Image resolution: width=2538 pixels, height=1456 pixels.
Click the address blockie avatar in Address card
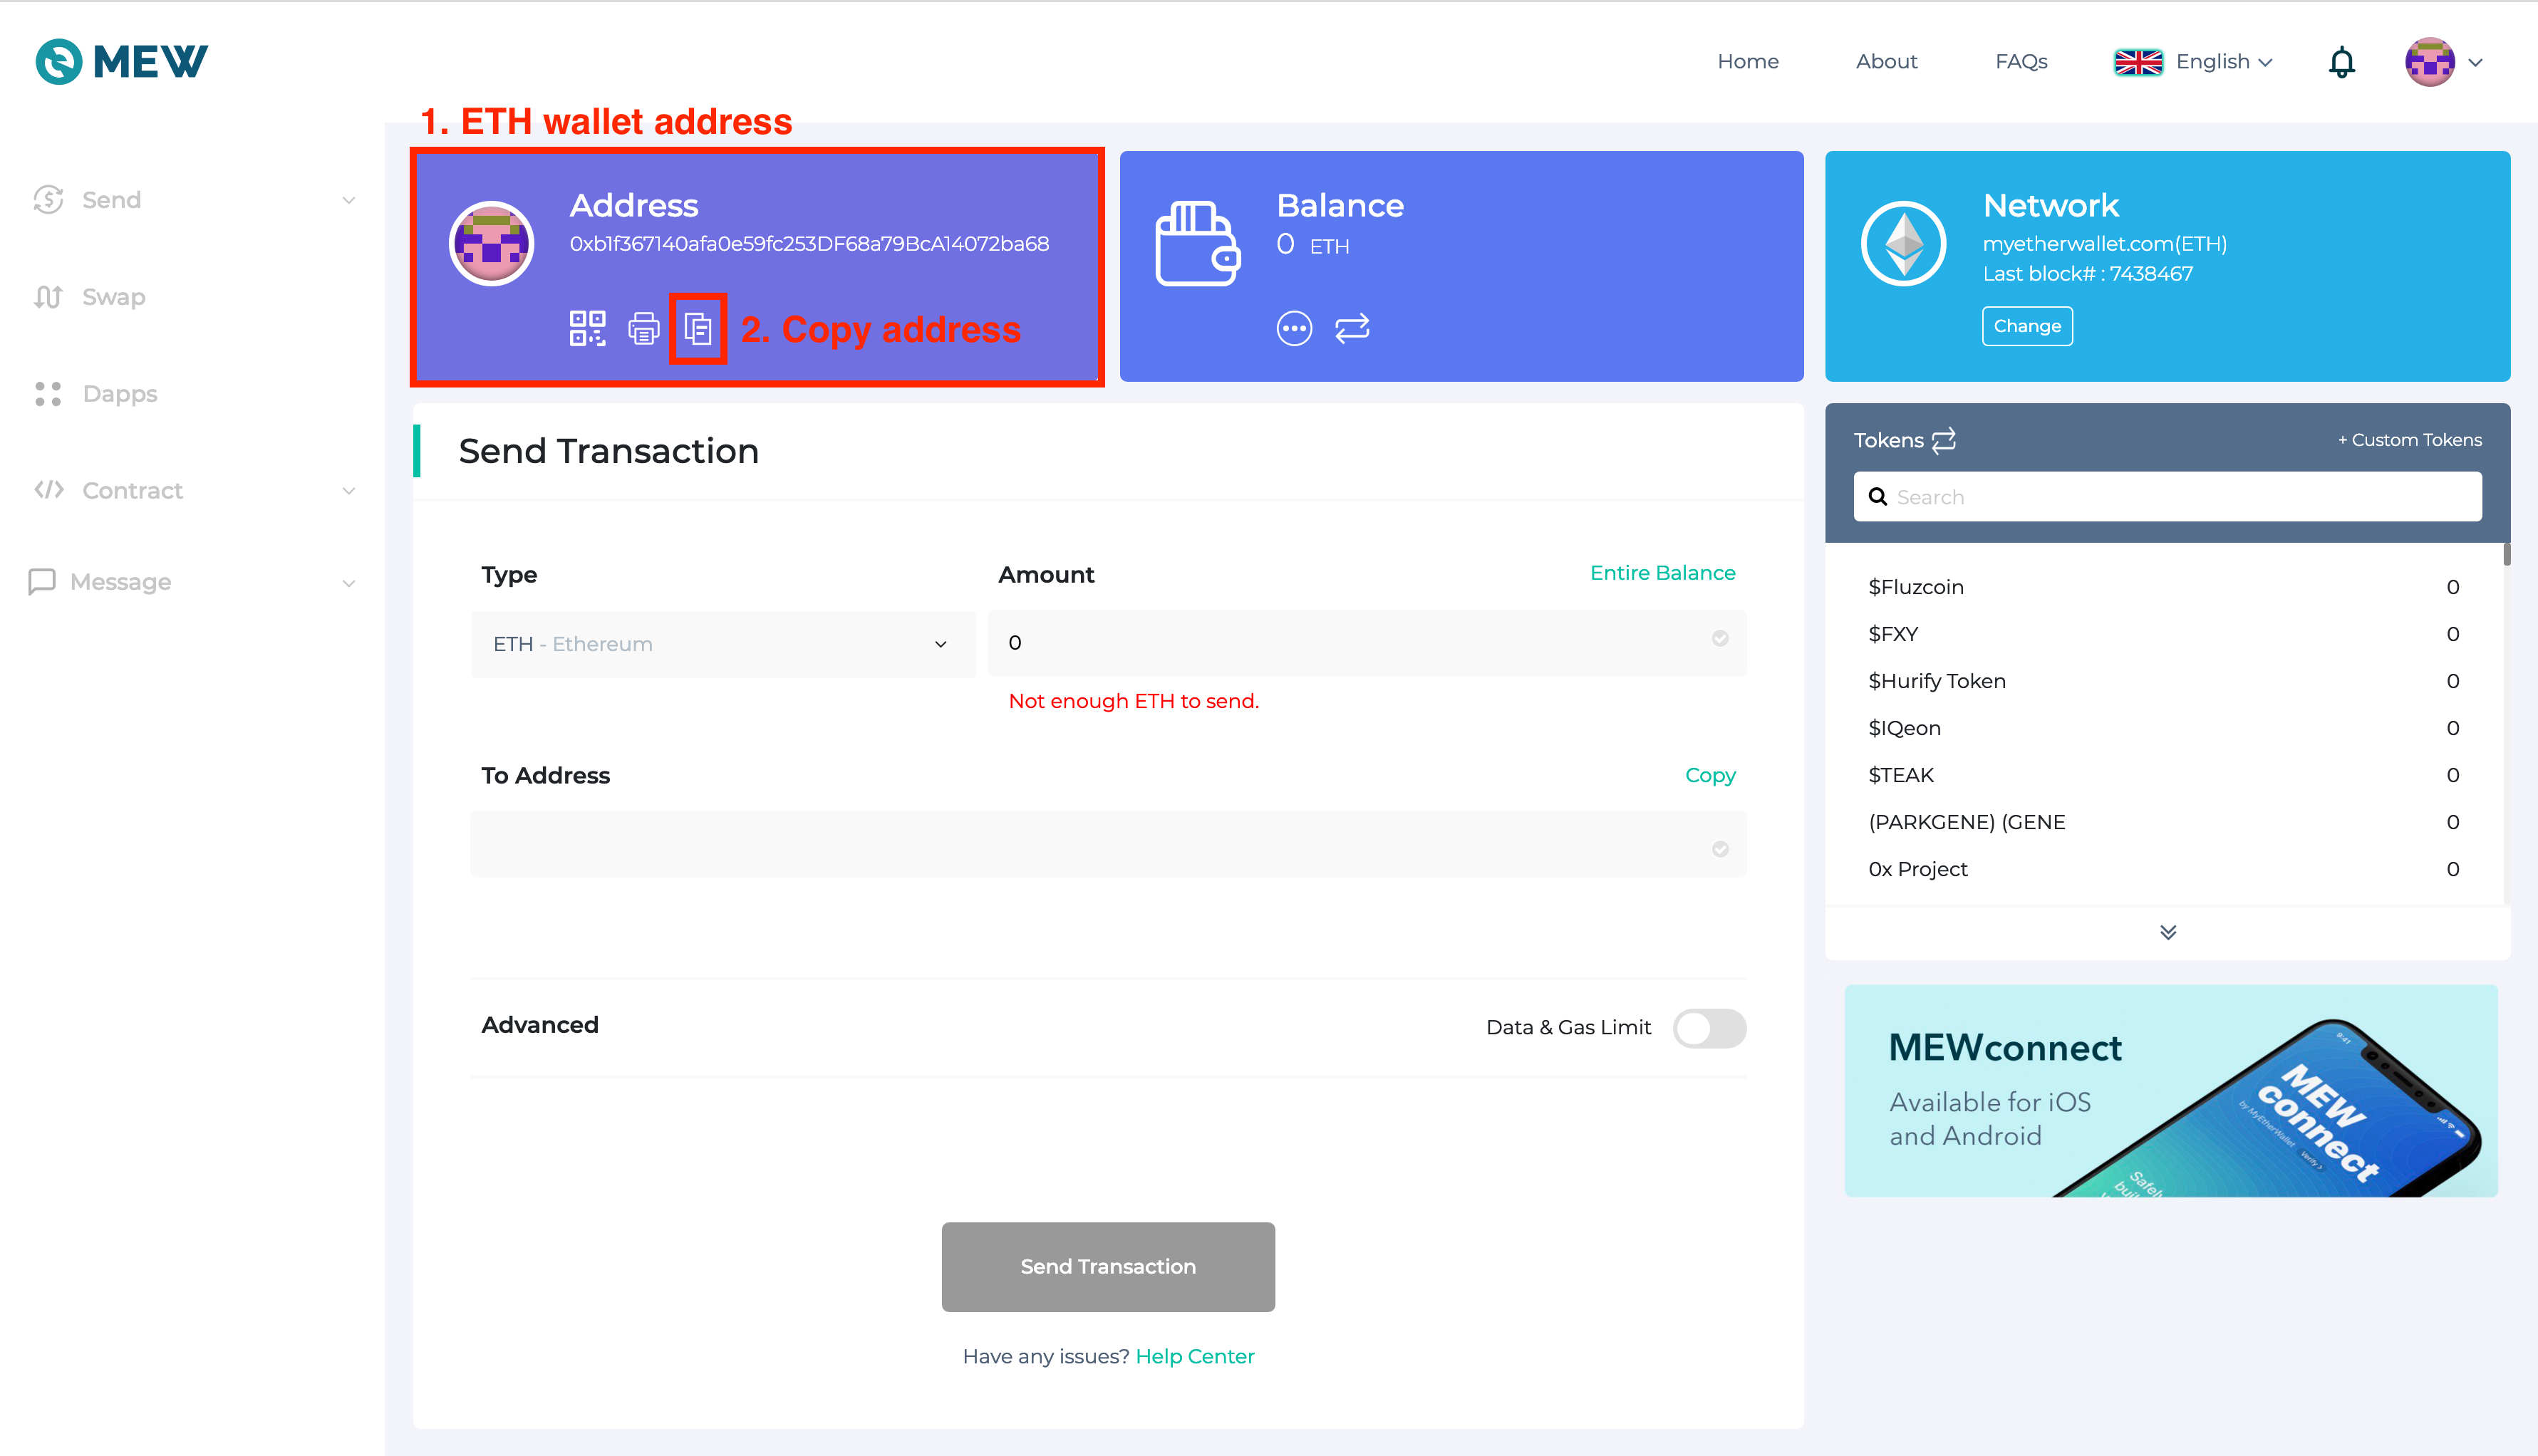(x=491, y=243)
